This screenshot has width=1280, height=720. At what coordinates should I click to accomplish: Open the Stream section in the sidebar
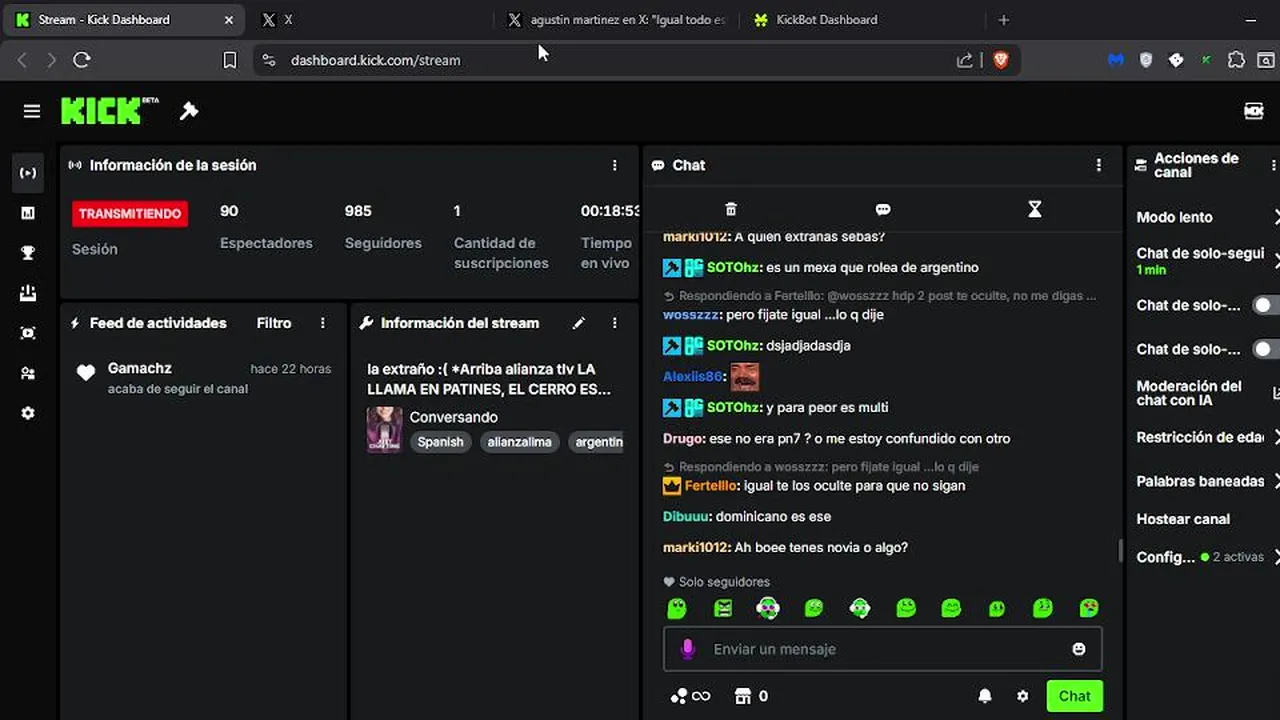click(x=28, y=173)
